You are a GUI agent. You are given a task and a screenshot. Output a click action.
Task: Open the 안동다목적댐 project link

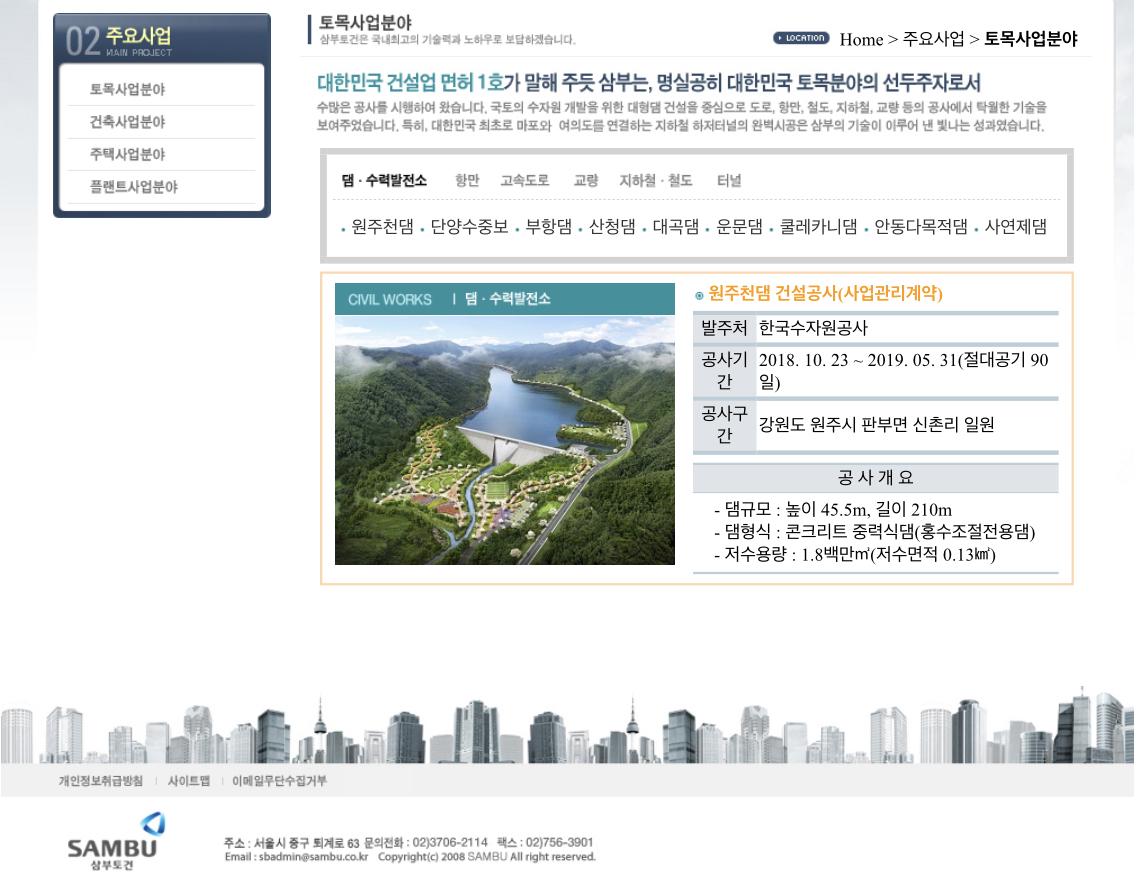(x=921, y=227)
